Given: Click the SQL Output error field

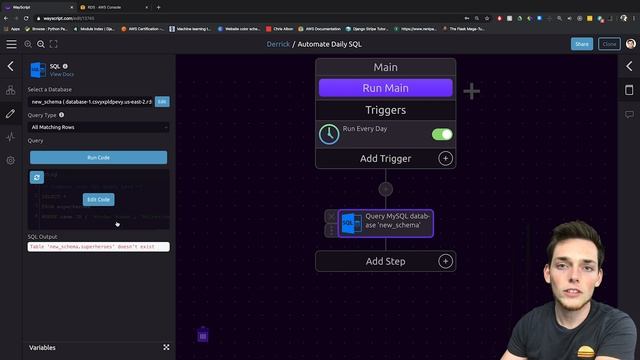Looking at the screenshot, I should (98, 247).
